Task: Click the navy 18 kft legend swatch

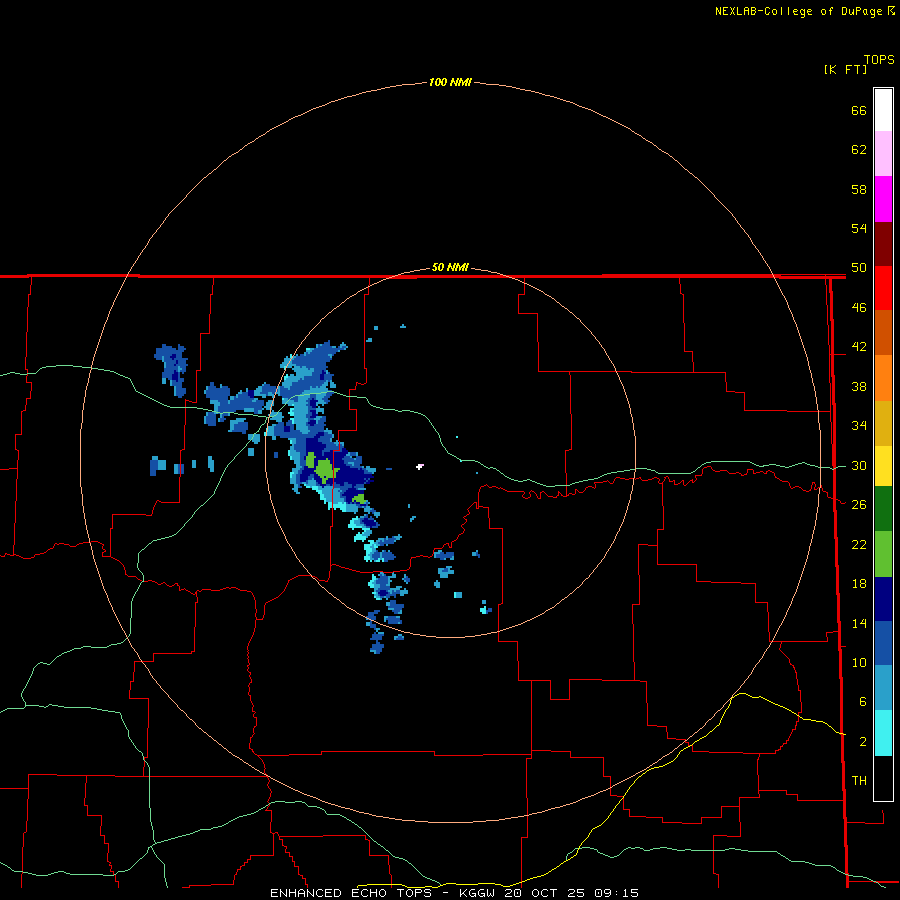Action: click(x=883, y=599)
